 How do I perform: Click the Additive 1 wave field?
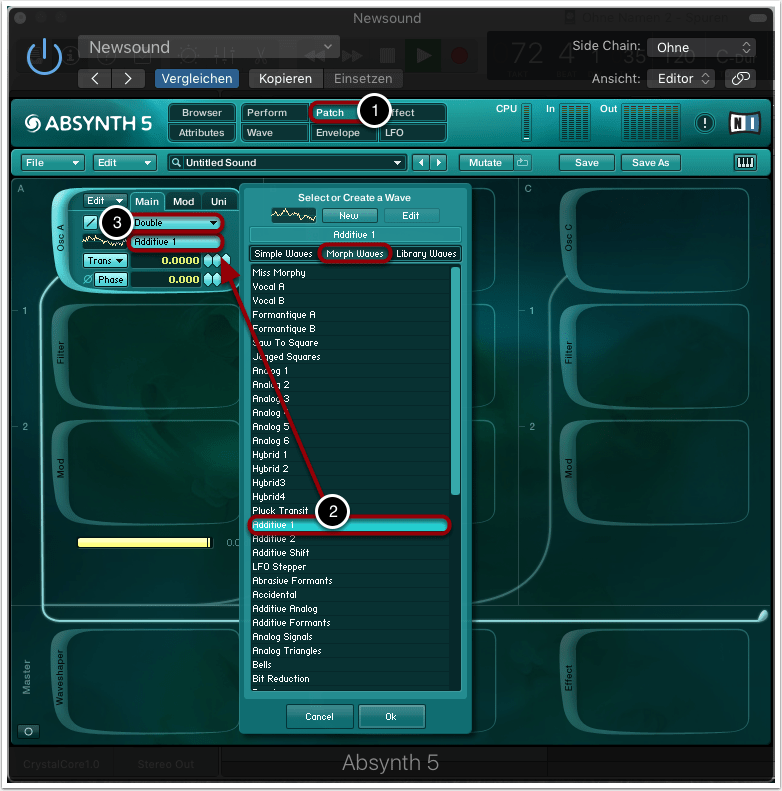coord(176,242)
